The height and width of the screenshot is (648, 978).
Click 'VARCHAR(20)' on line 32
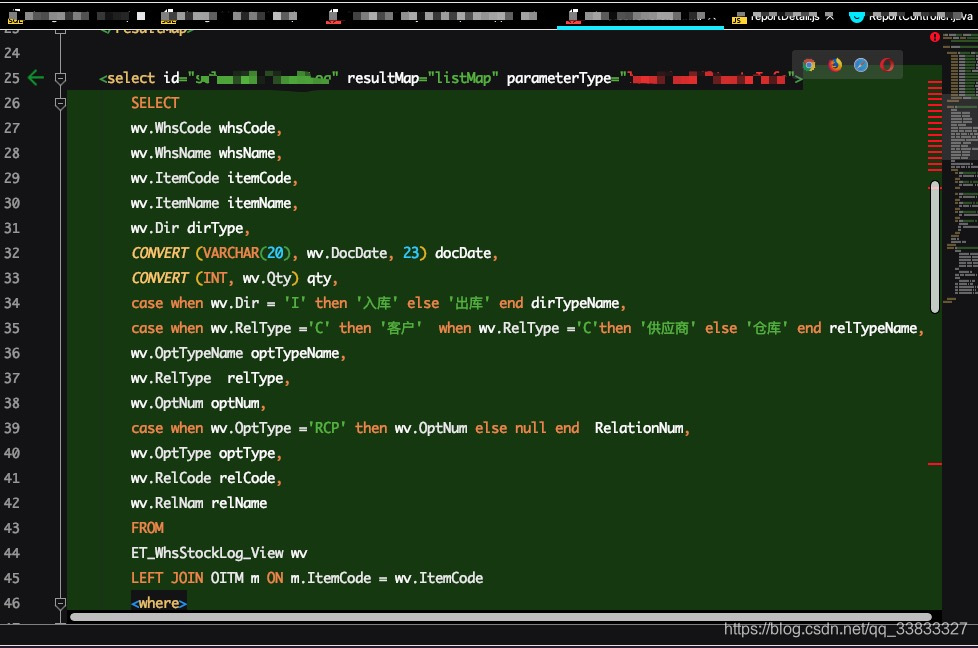pos(247,253)
